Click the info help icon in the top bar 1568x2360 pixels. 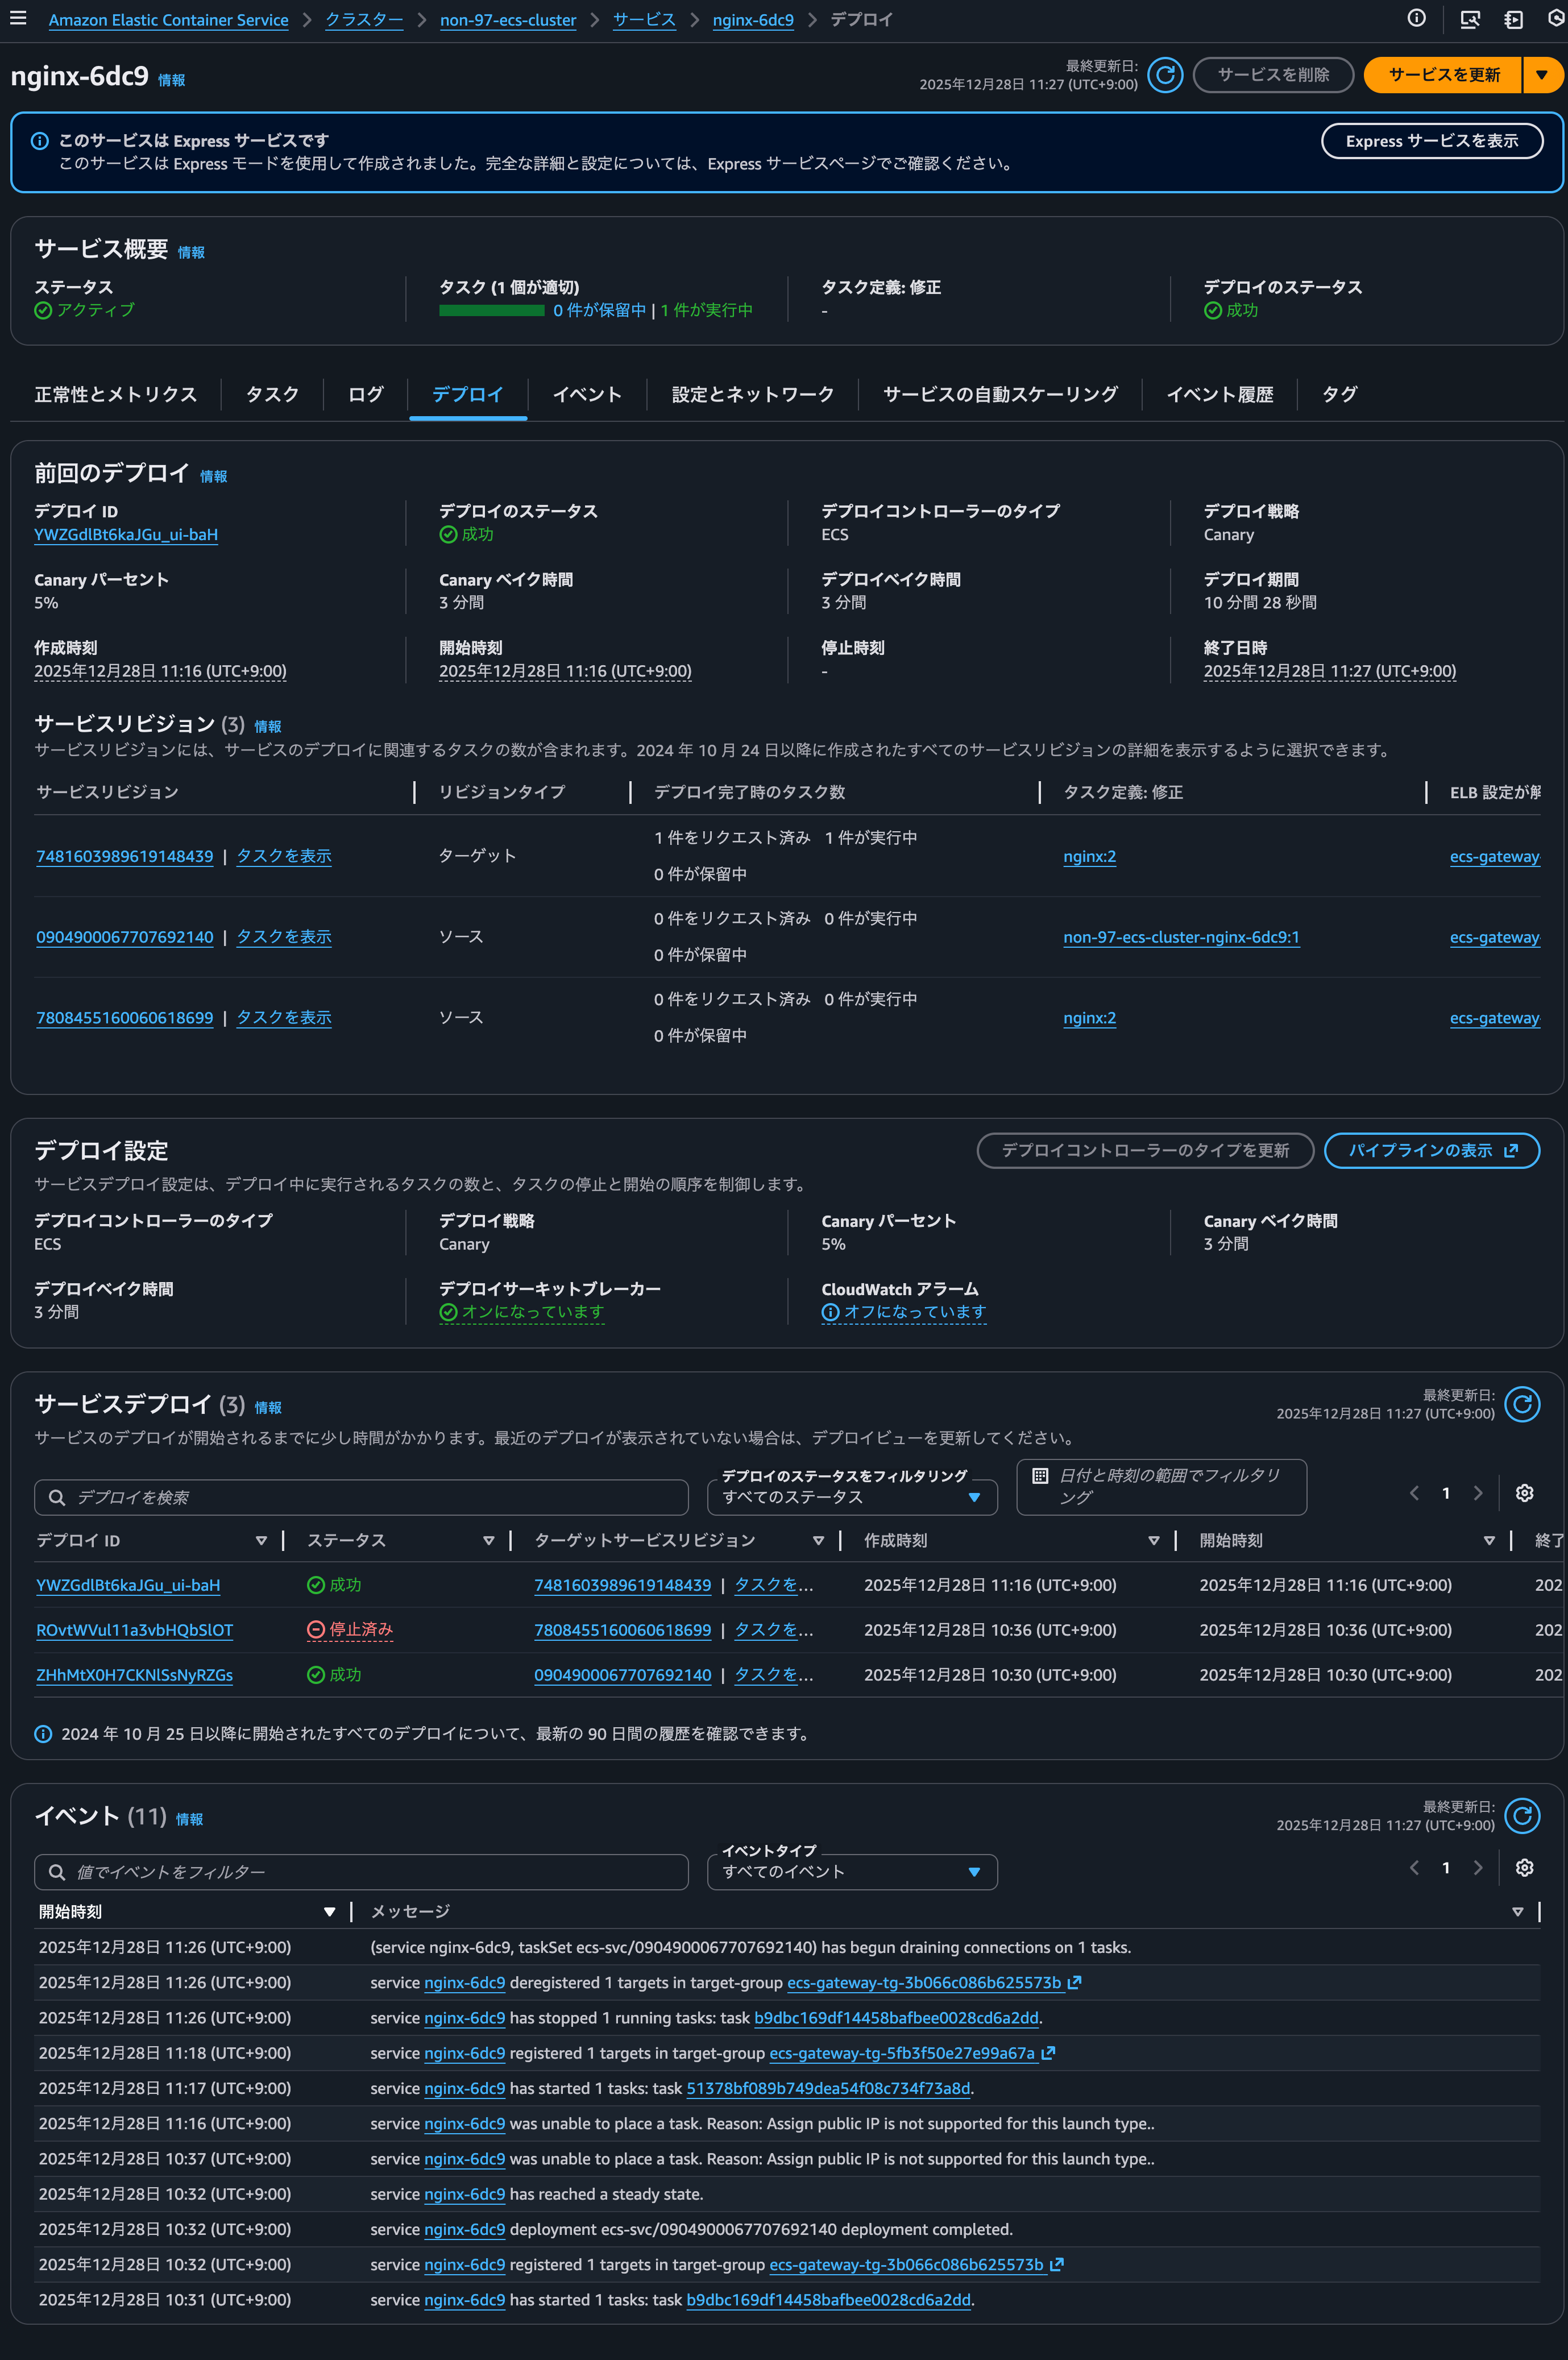1416,18
